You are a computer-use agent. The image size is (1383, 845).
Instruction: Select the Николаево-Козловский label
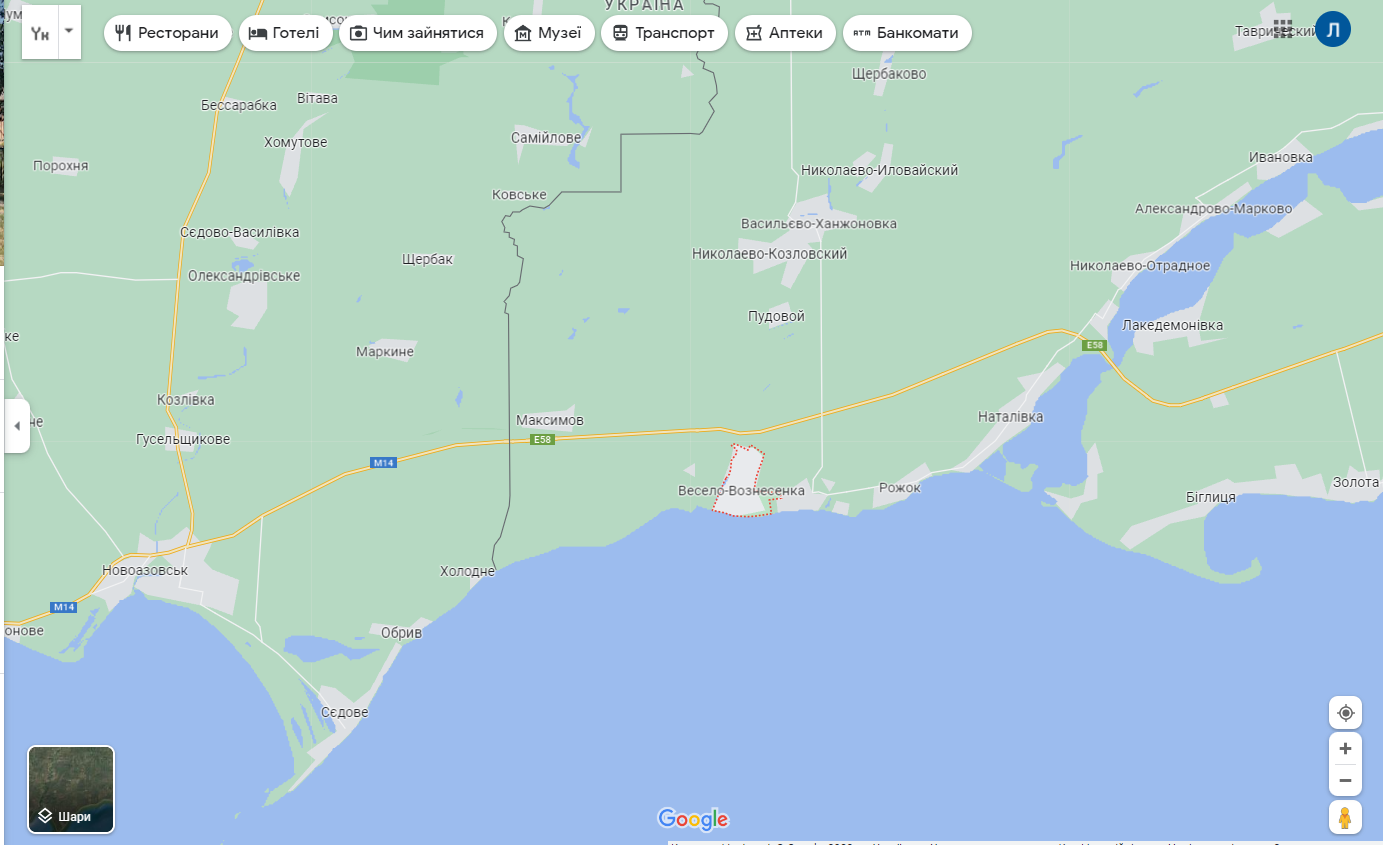point(770,254)
